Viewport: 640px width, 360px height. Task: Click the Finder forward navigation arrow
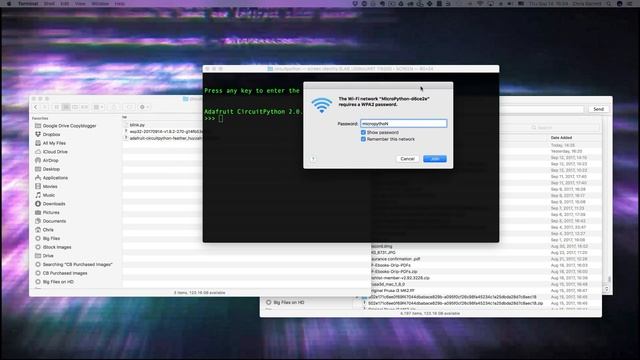tap(44, 107)
